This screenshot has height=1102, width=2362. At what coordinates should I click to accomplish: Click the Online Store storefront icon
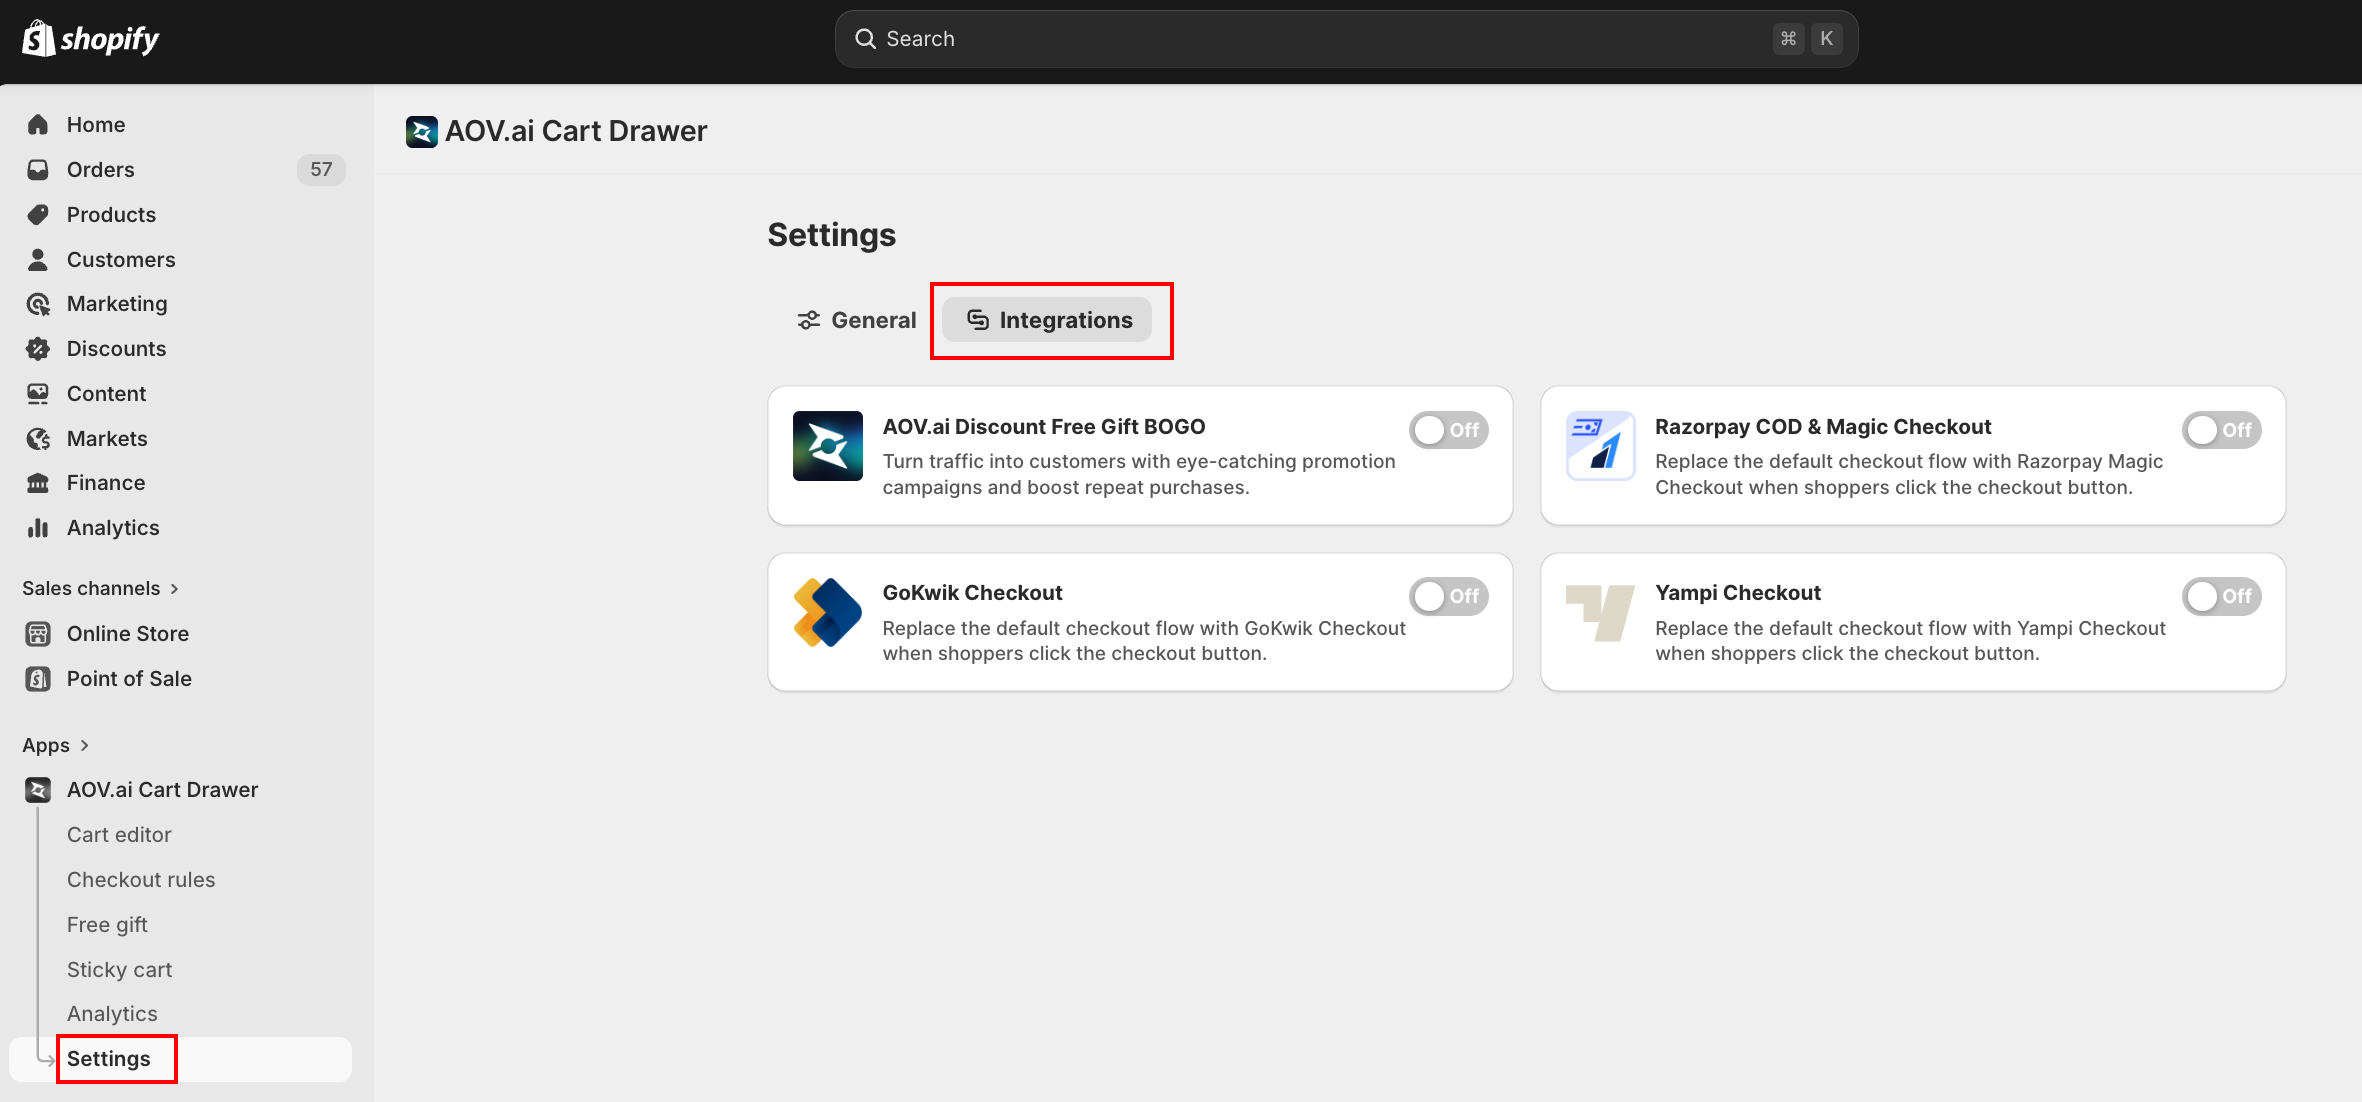pyautogui.click(x=38, y=634)
